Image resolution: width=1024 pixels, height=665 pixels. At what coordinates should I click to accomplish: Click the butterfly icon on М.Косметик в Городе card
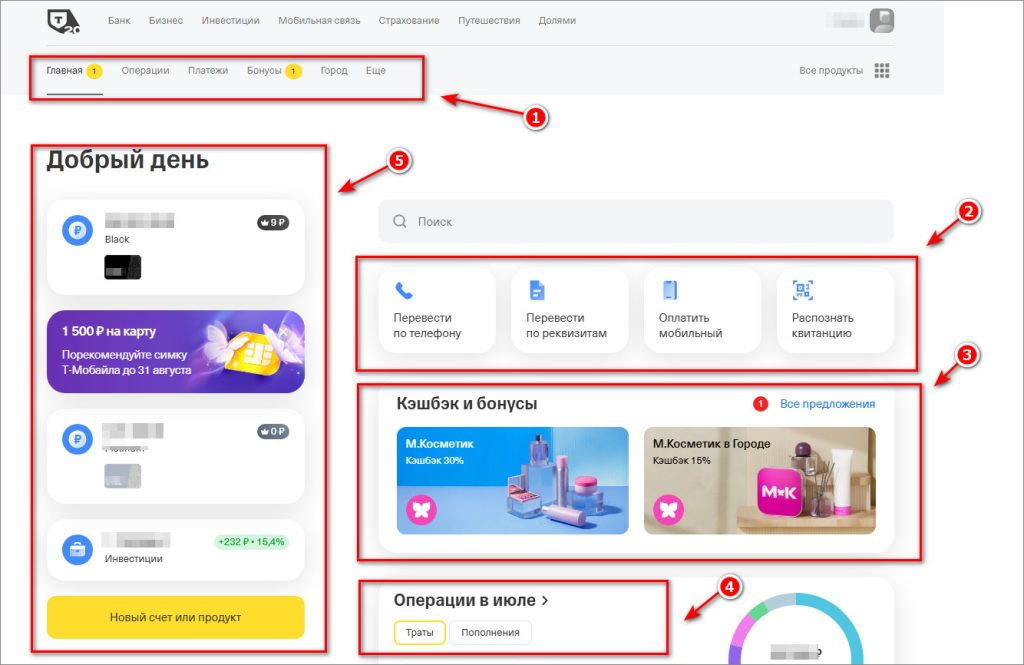point(668,510)
